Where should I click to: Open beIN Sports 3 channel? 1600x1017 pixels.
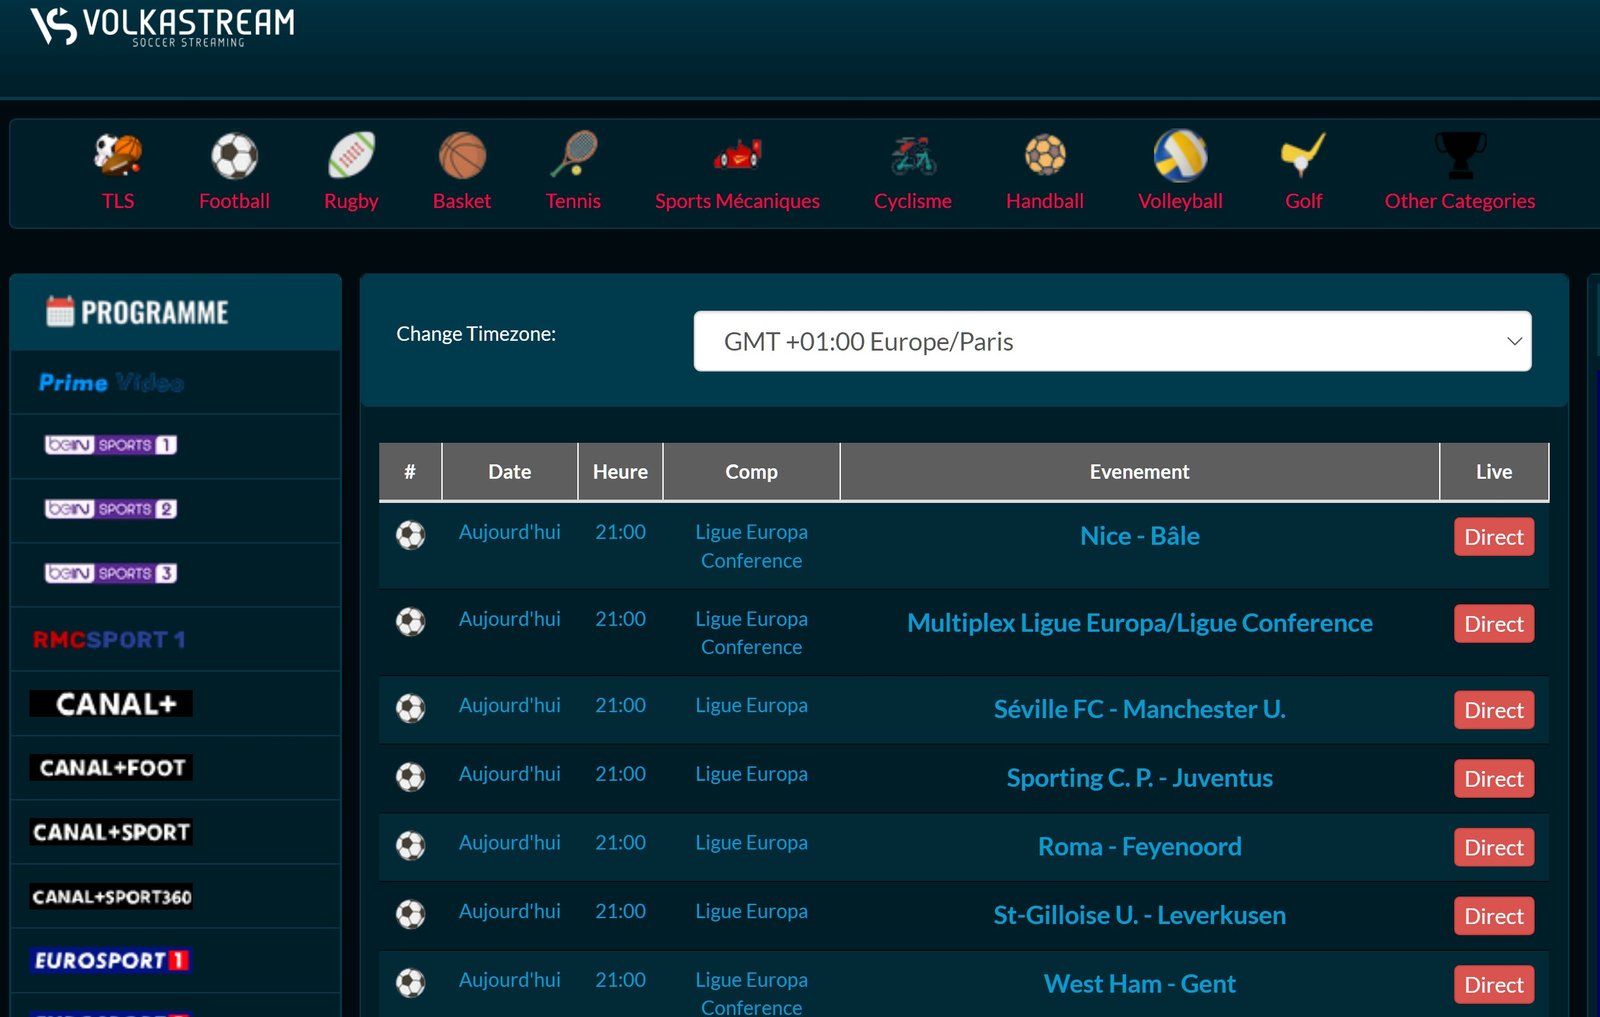tap(111, 573)
